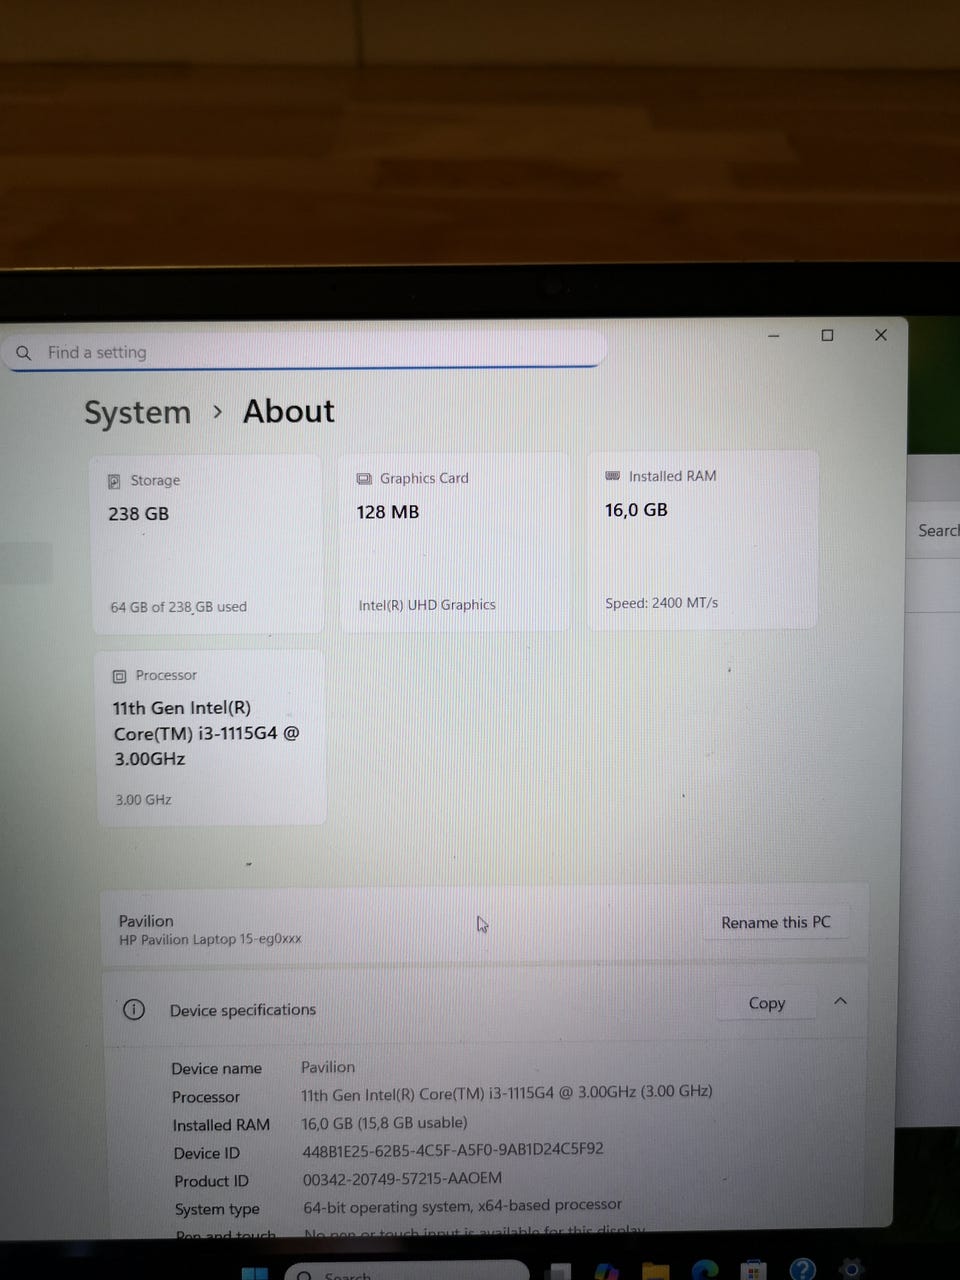Click the Graphics Card icon
Viewport: 960px width, 1280px height.
click(364, 479)
